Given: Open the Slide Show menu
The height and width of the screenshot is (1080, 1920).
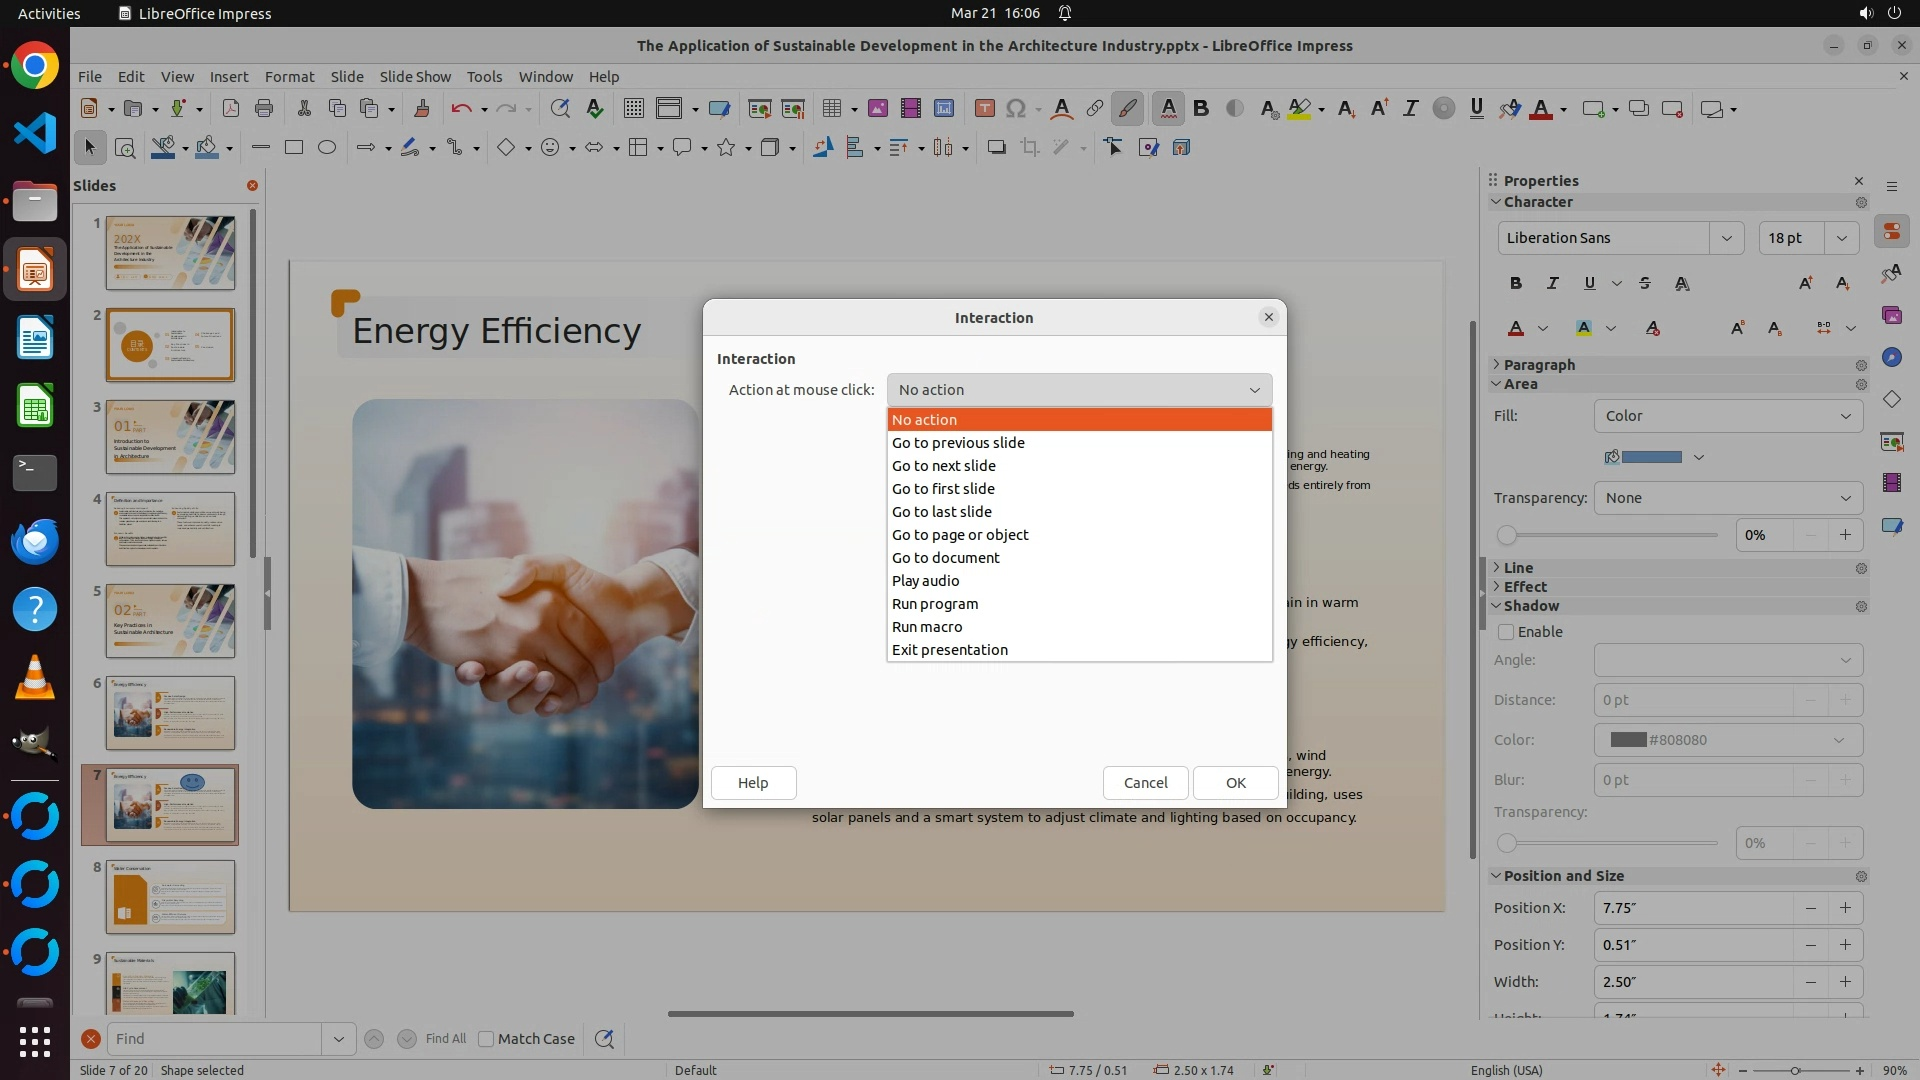Looking at the screenshot, I should (415, 76).
